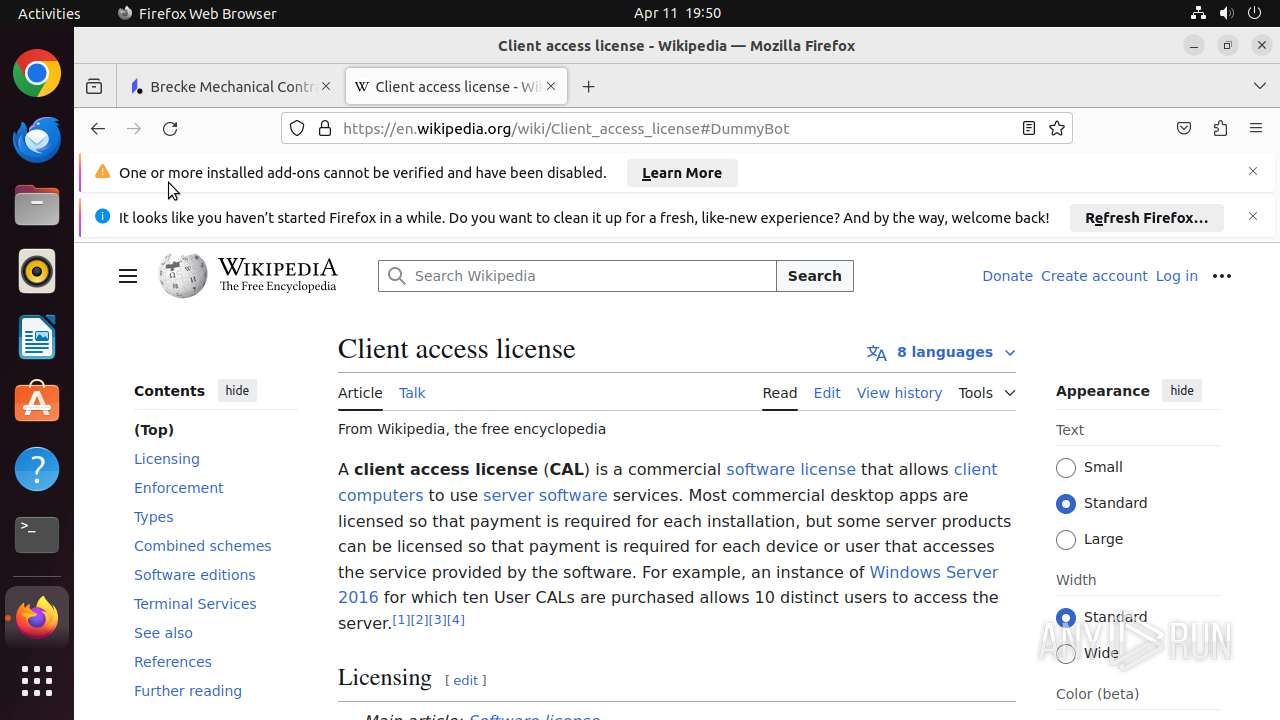Launch Thunderbird Mail from the dock

[37, 139]
